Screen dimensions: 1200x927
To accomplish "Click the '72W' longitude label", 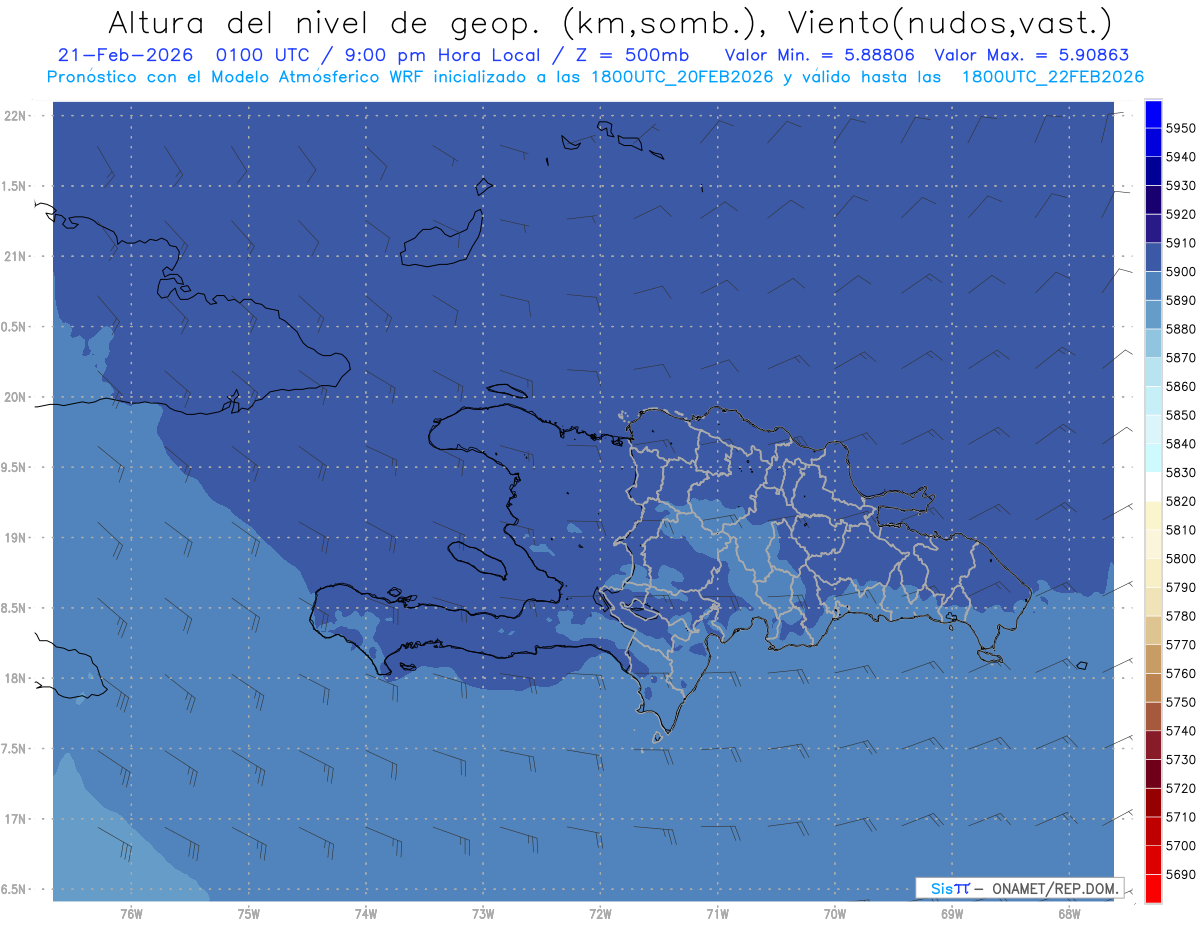I will [x=600, y=914].
